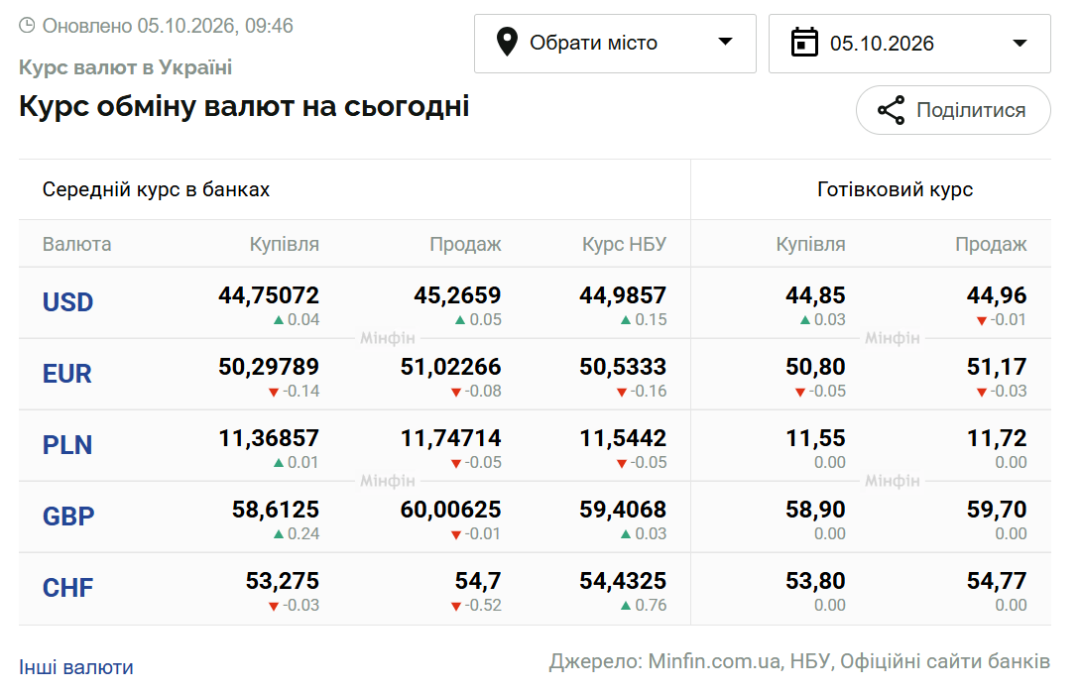Image resolution: width=1080 pixels, height=691 pixels.
Task: Select Середній курс в банках header
Action: (156, 189)
